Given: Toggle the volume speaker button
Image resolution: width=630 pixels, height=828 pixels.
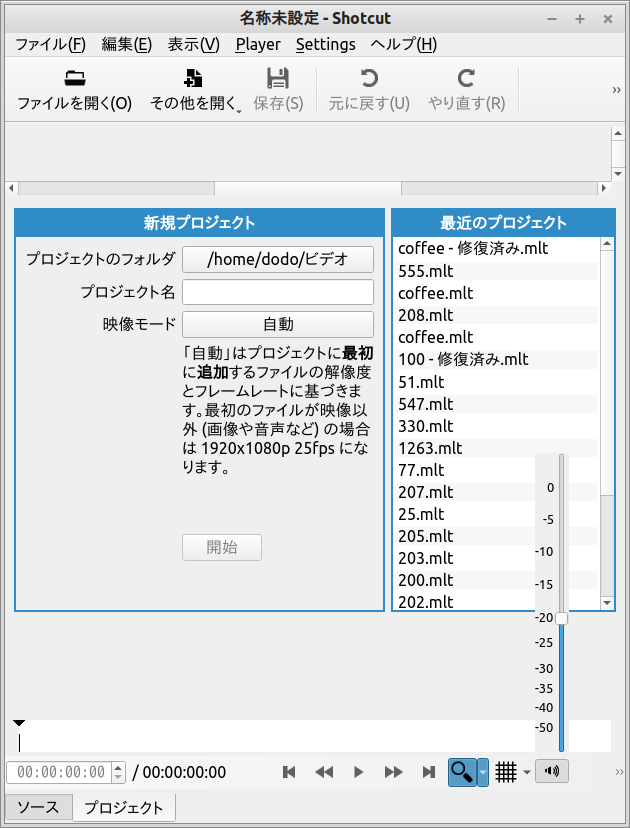Looking at the screenshot, I should pyautogui.click(x=551, y=771).
